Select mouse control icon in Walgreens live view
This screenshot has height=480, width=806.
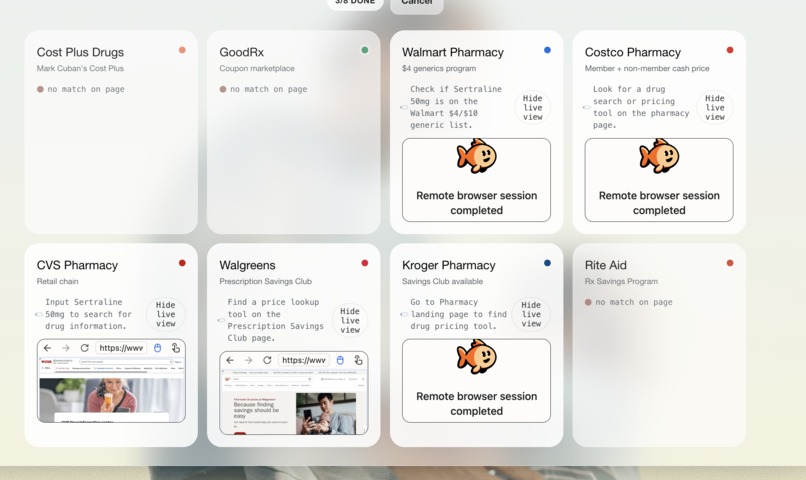point(340,360)
